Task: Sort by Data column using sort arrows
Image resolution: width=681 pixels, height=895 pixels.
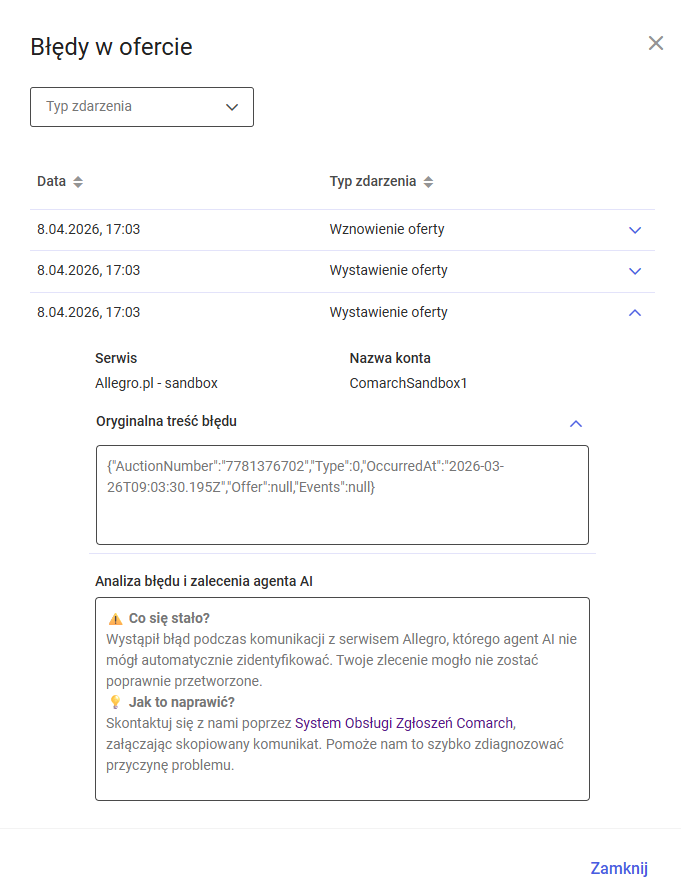Action: click(x=78, y=182)
